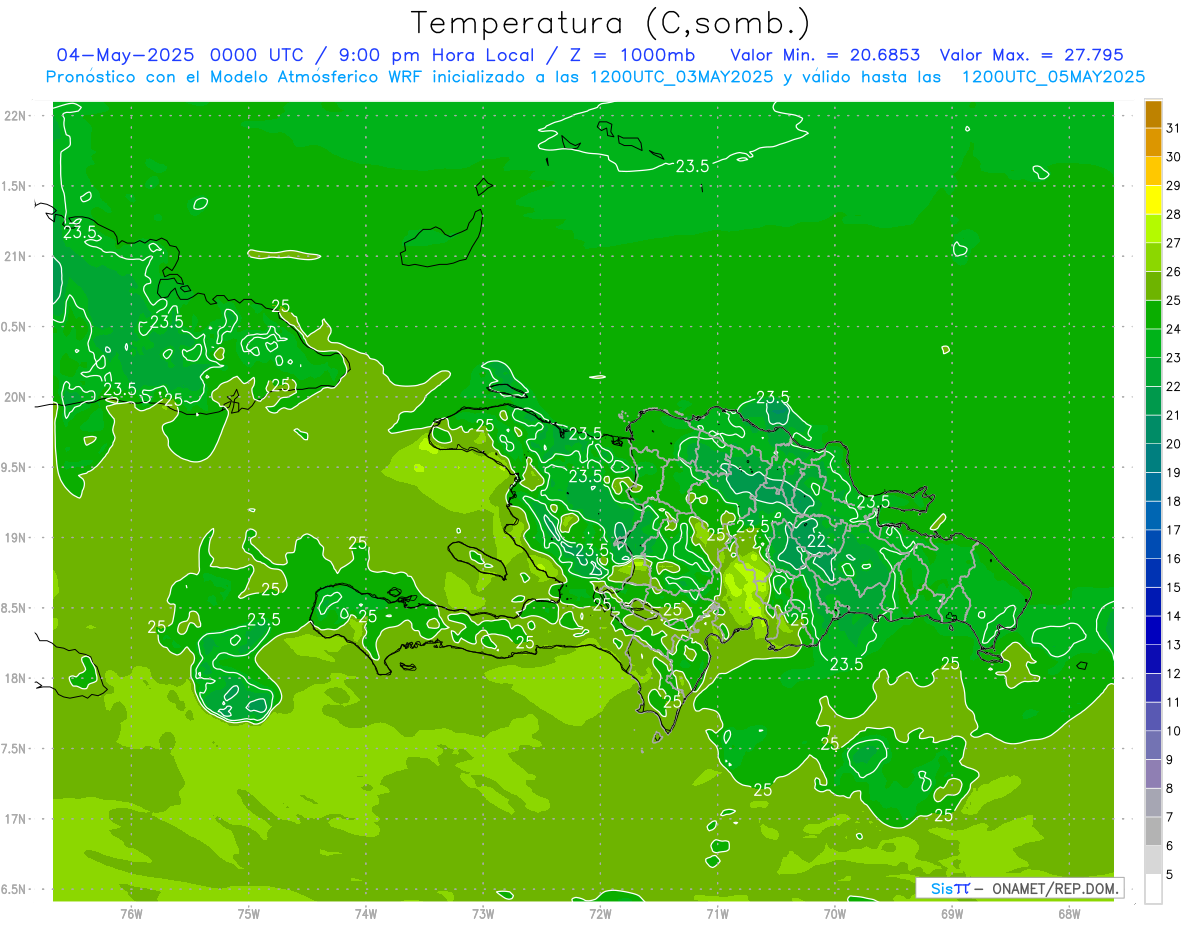Click the "68W" longitude axis label
The image size is (1200, 927).
tap(1069, 913)
